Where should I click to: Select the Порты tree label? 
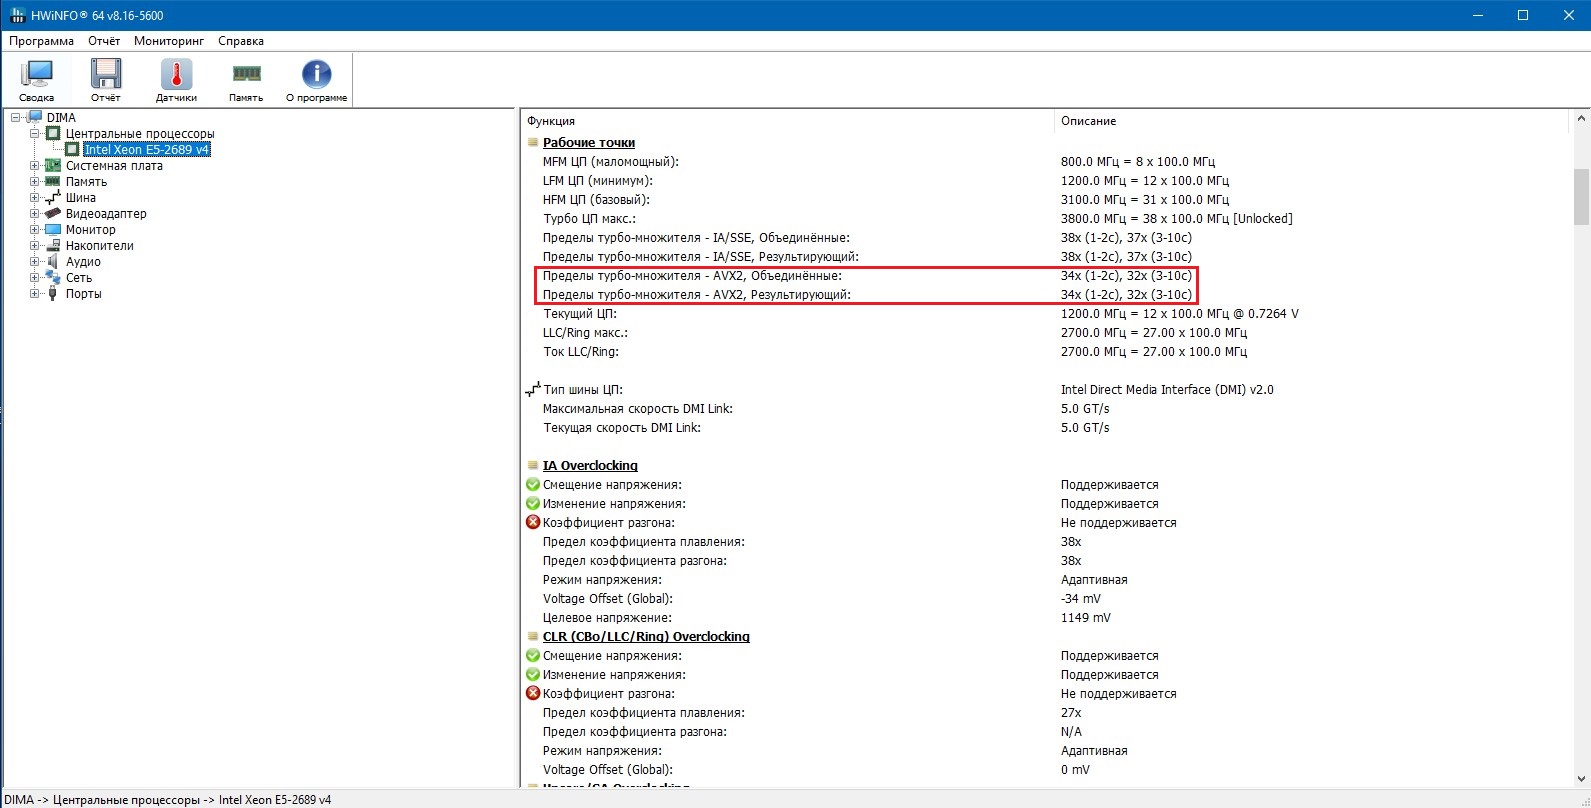[x=84, y=294]
